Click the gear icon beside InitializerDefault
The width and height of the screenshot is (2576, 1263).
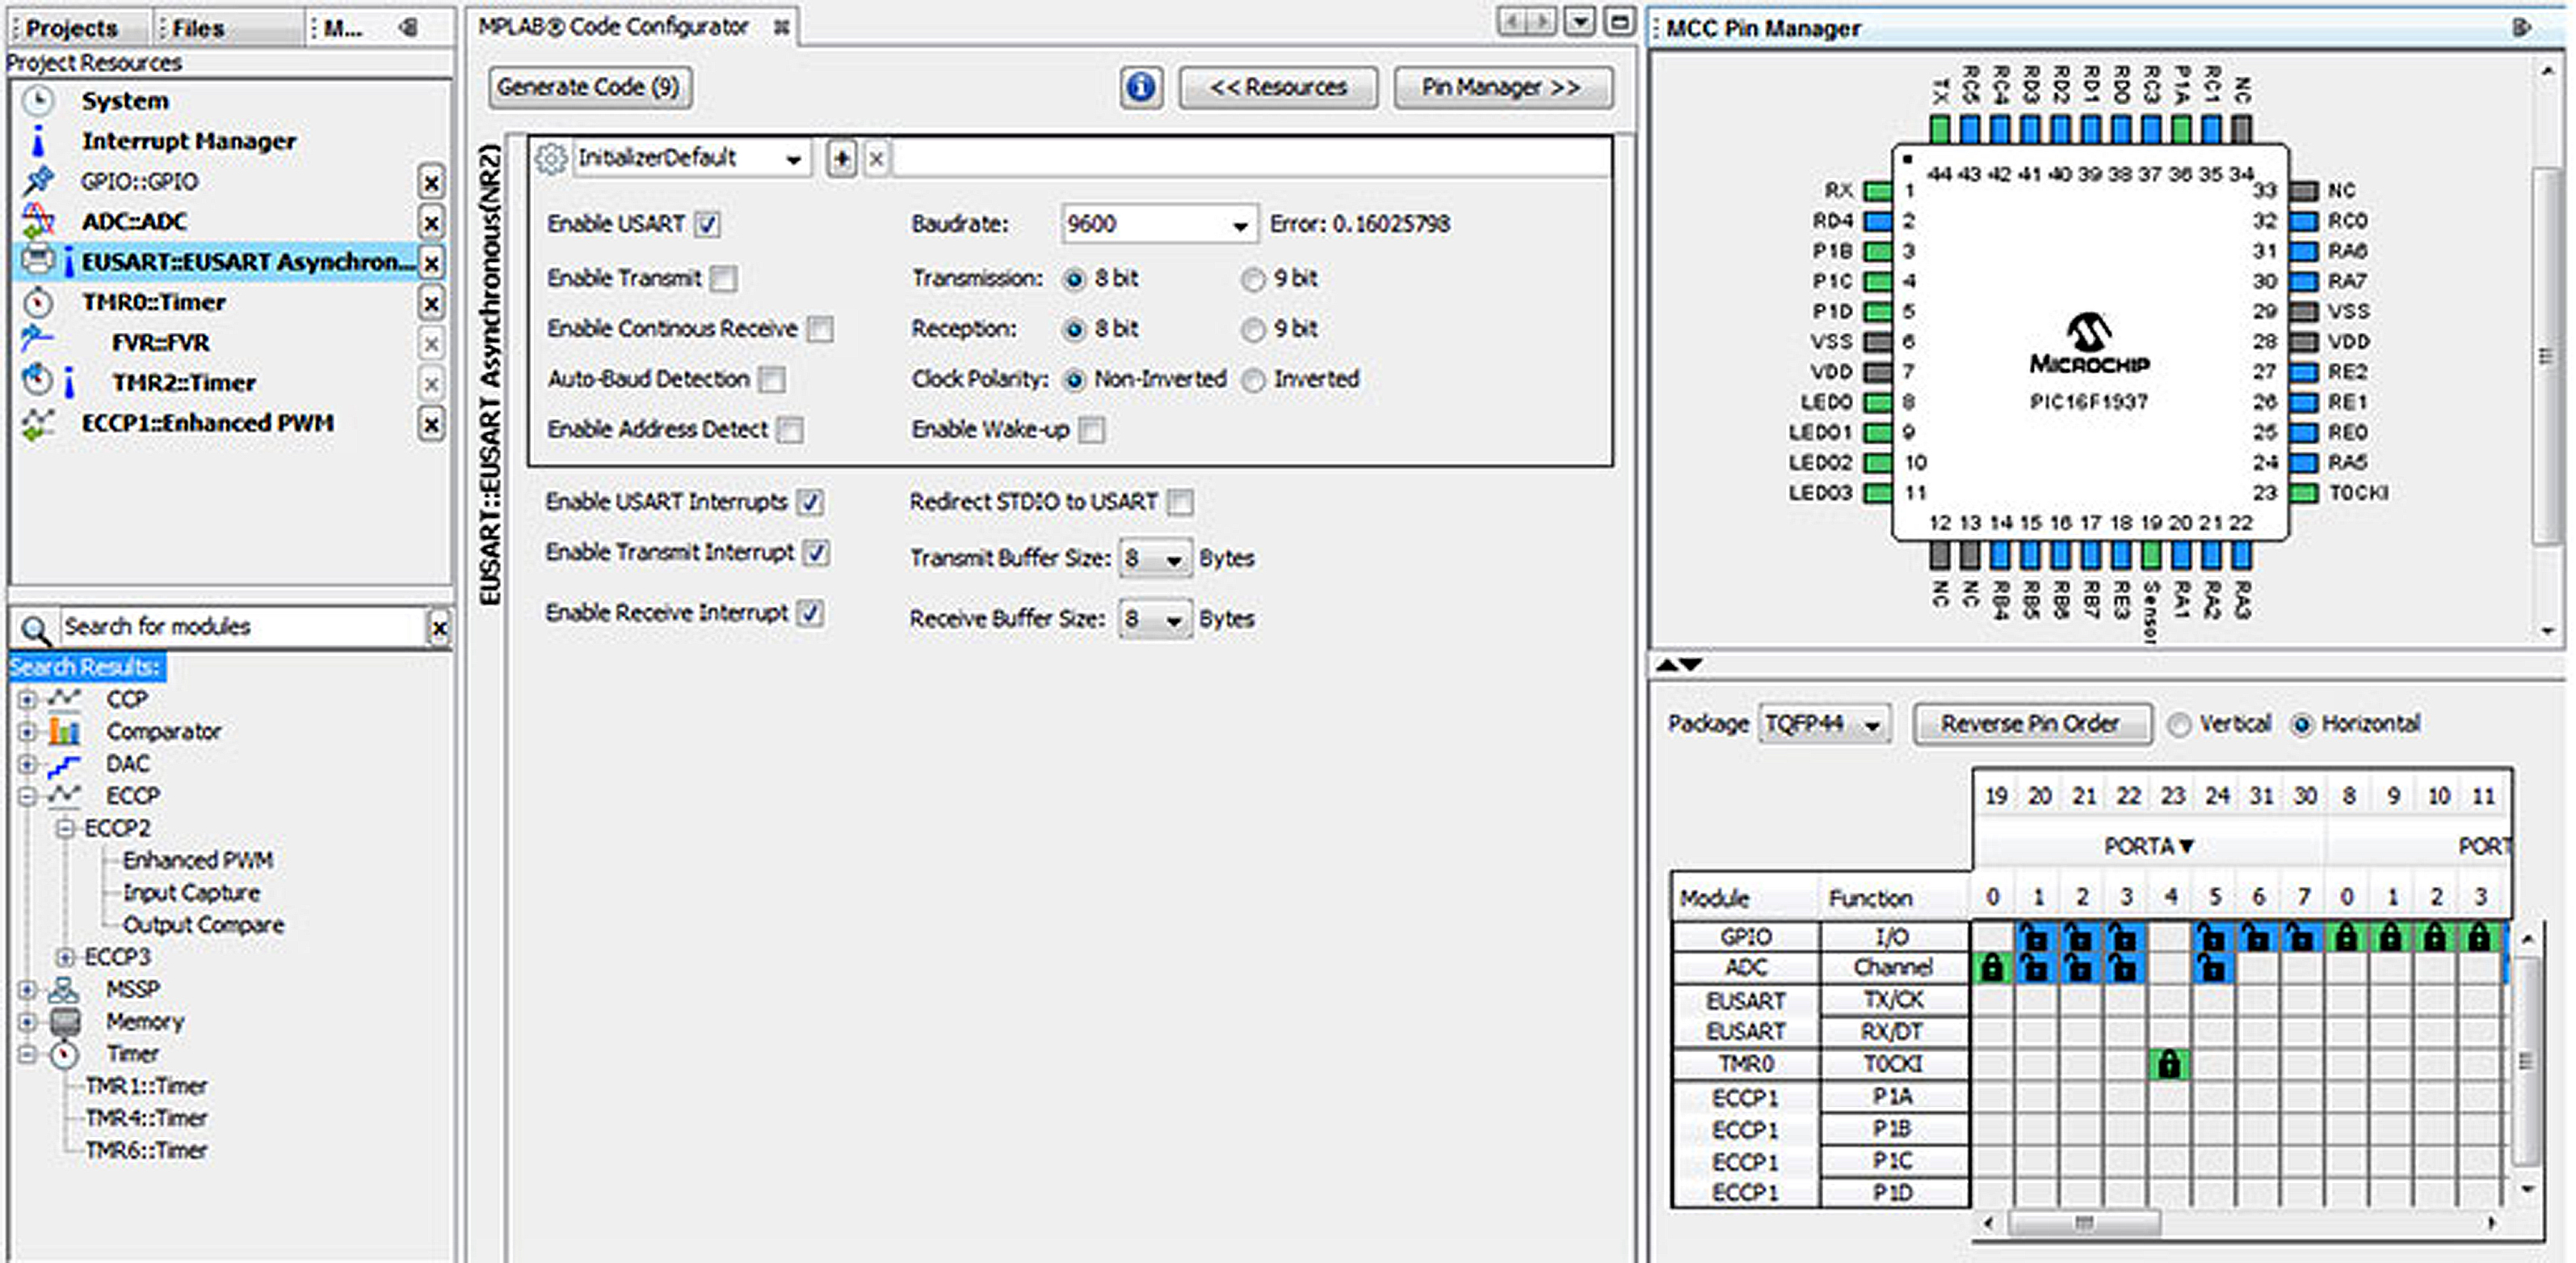pos(550,158)
